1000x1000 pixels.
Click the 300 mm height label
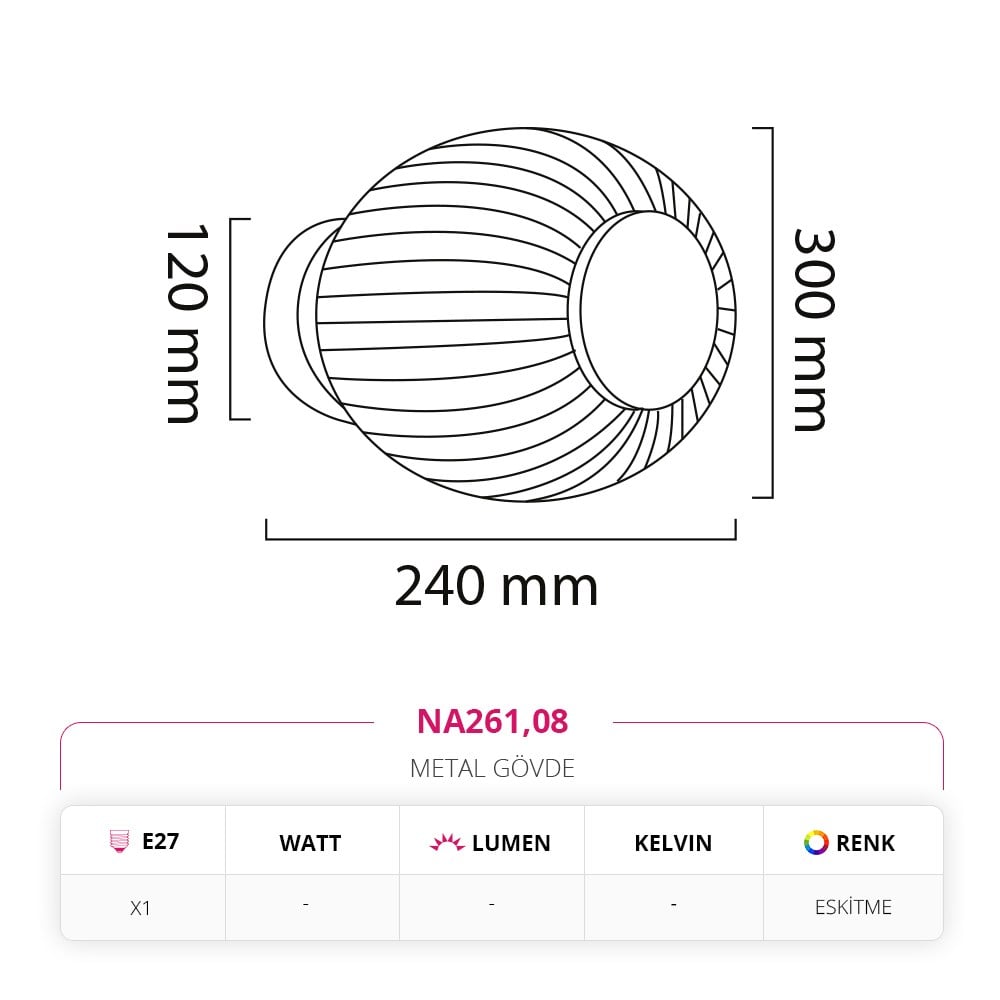pyautogui.click(x=814, y=330)
